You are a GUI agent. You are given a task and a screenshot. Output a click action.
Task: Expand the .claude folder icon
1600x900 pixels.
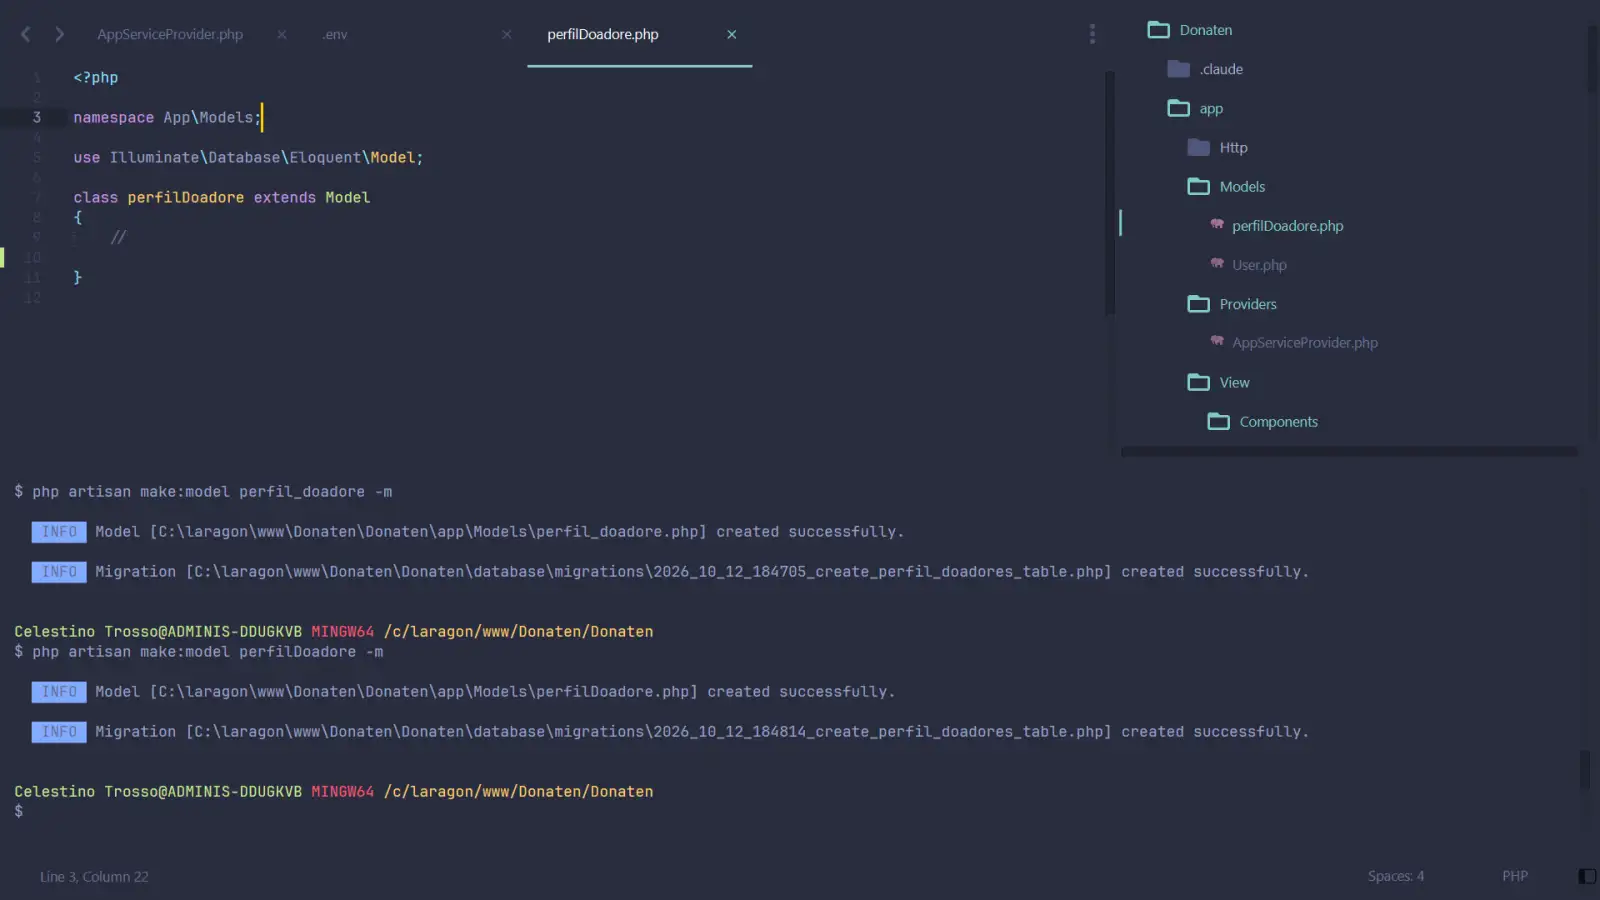click(x=1179, y=69)
